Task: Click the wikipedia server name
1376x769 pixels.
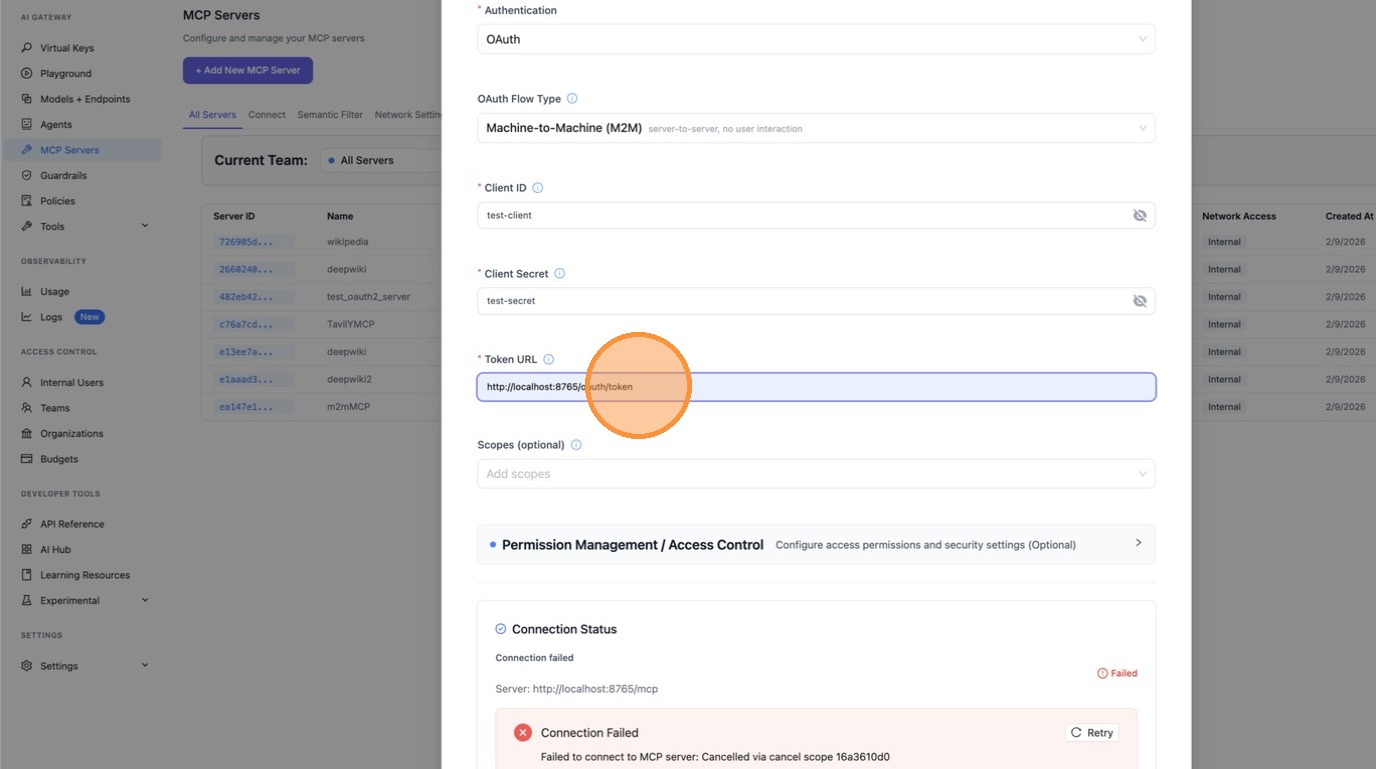Action: tap(348, 242)
